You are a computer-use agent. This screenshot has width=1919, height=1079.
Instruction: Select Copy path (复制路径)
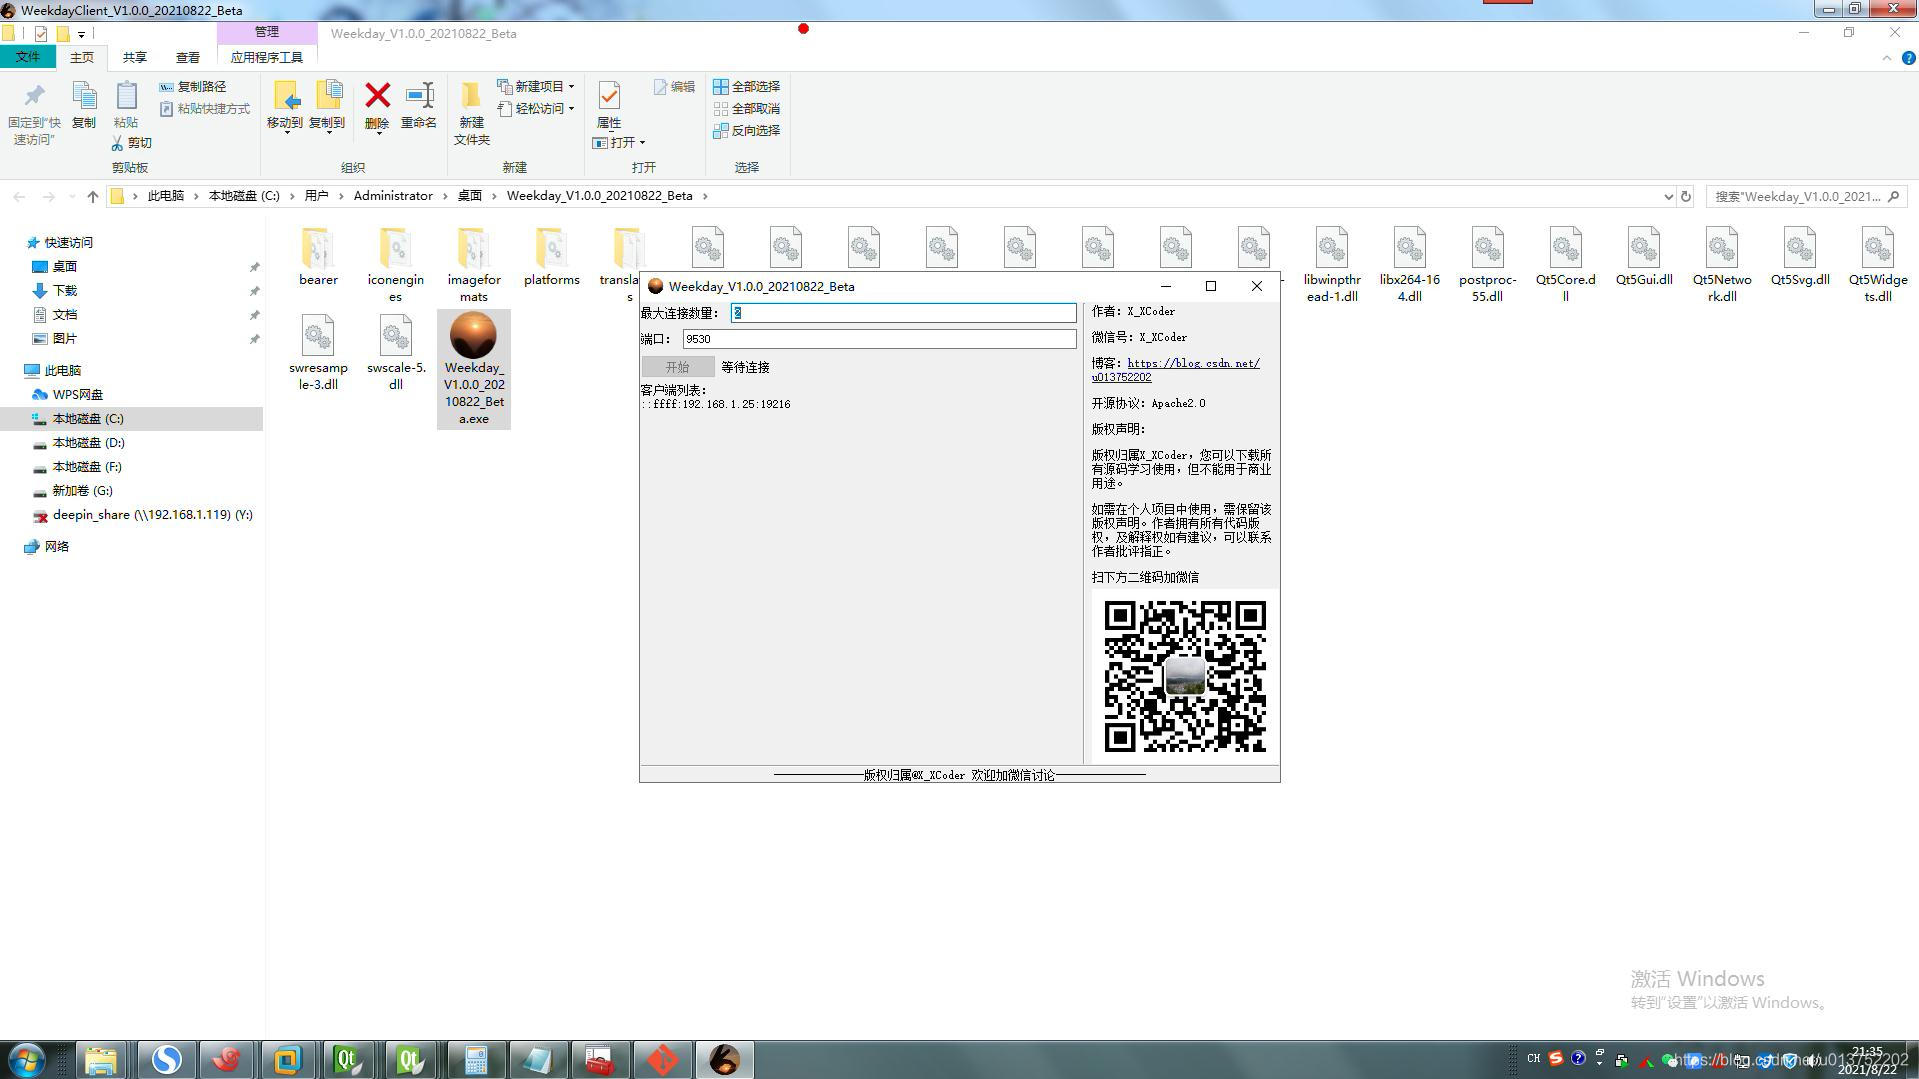[193, 87]
